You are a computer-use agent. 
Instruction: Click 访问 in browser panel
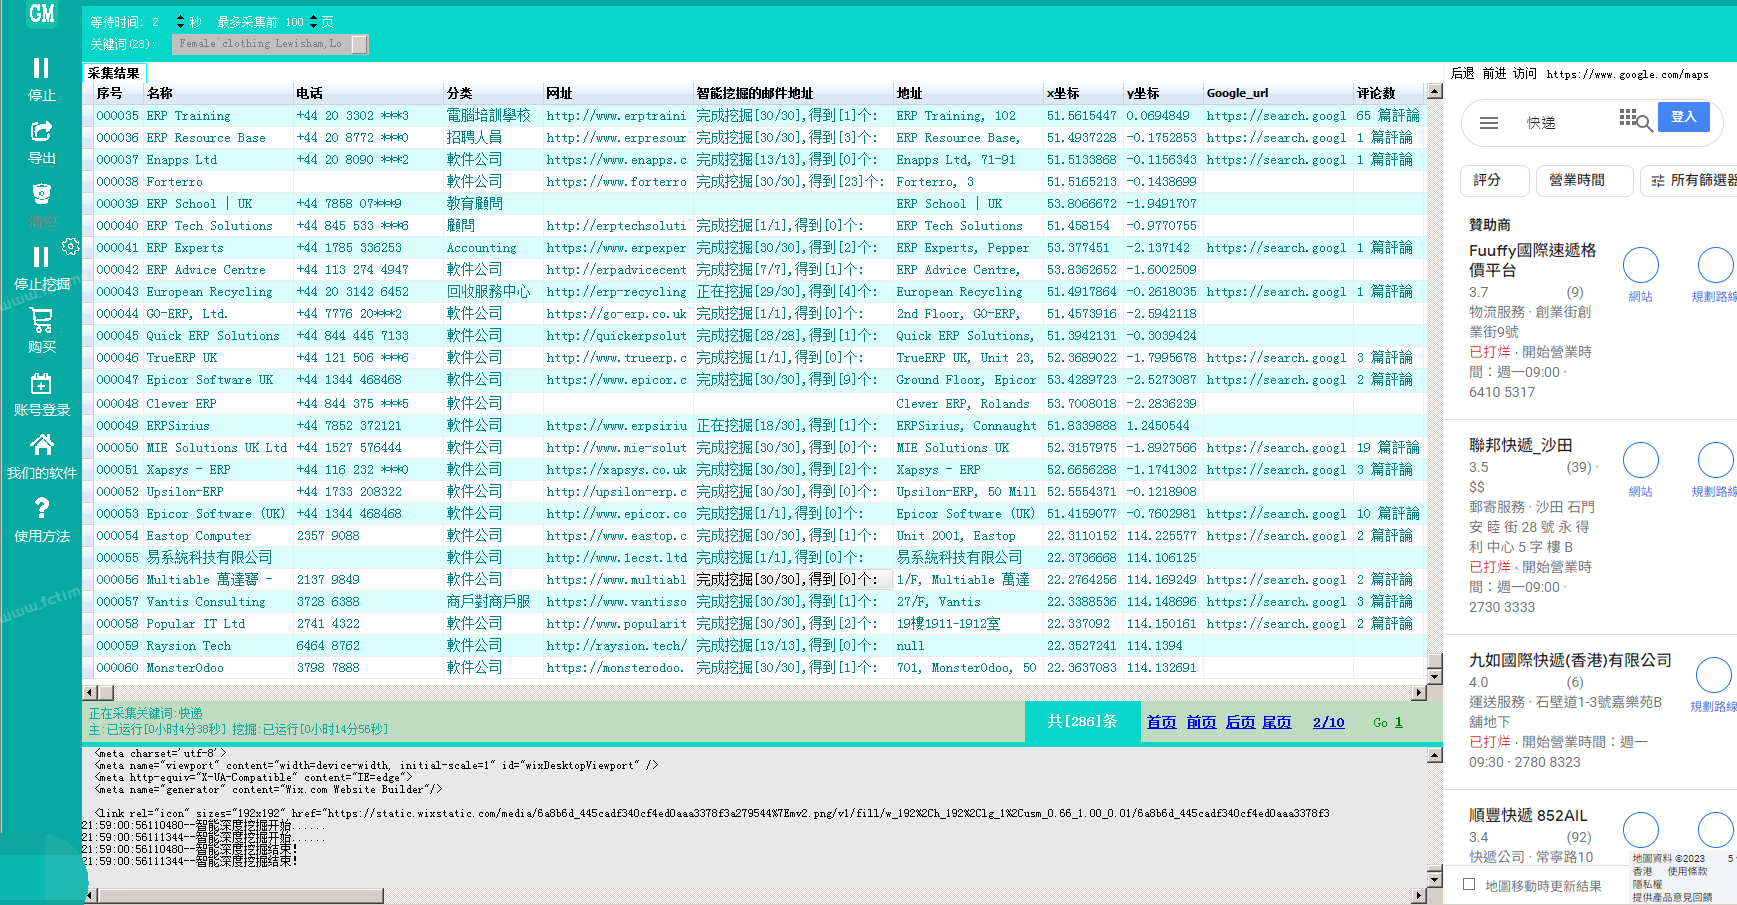point(1525,73)
